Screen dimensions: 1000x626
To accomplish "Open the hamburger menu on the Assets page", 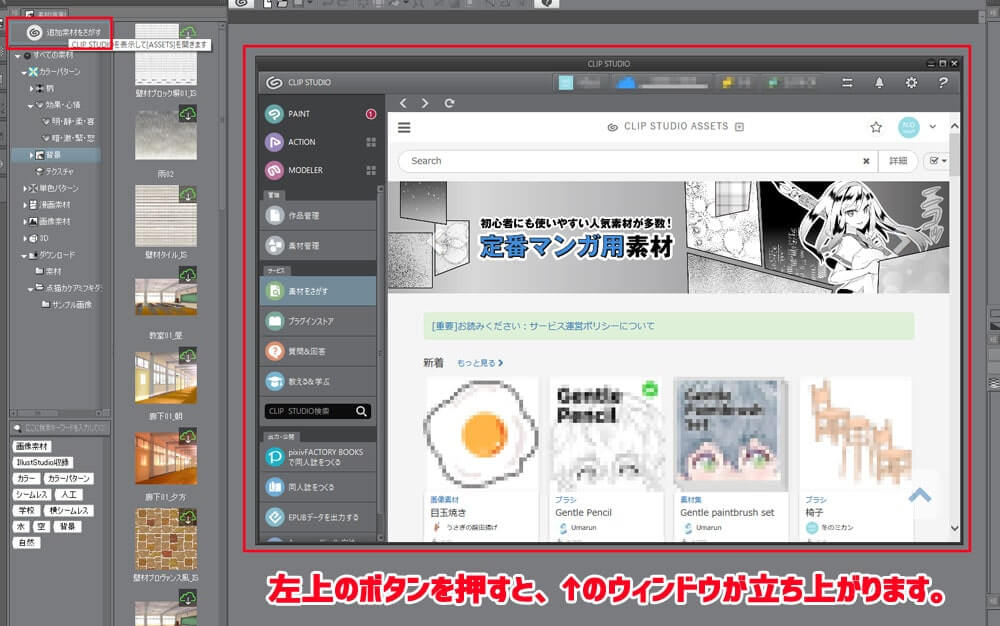I will click(404, 127).
